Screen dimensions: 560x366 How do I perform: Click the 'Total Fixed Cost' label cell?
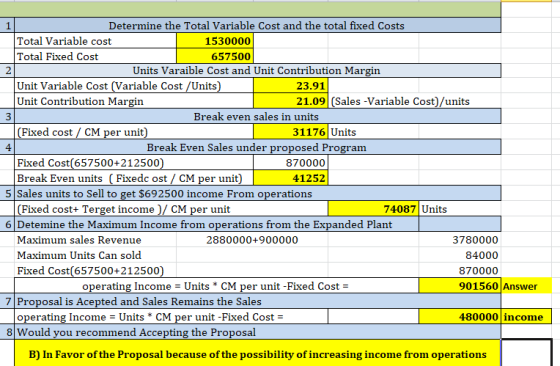point(95,56)
